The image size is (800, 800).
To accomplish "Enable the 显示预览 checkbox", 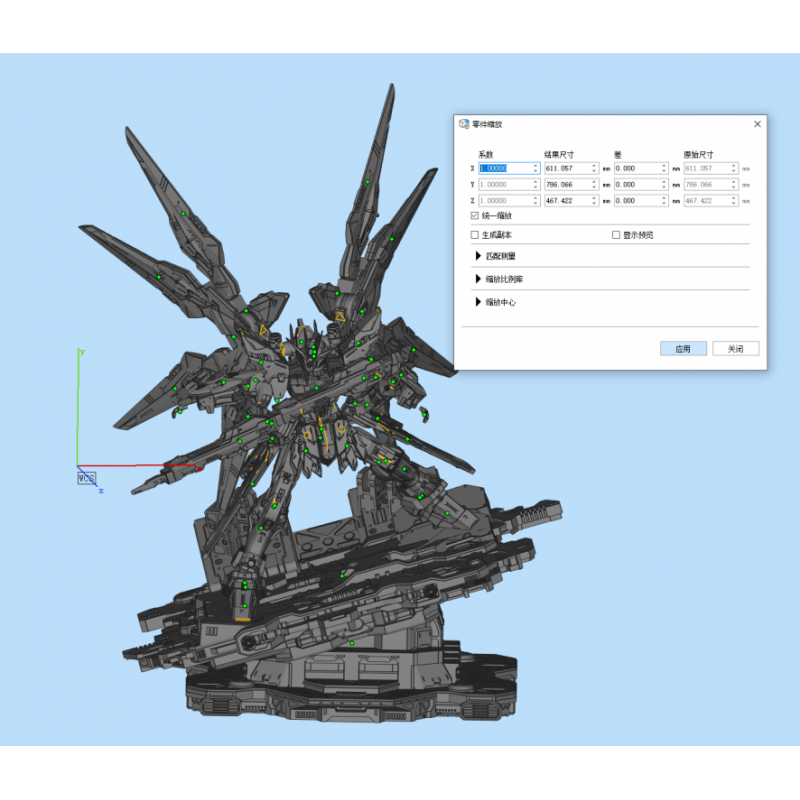I will (x=616, y=235).
